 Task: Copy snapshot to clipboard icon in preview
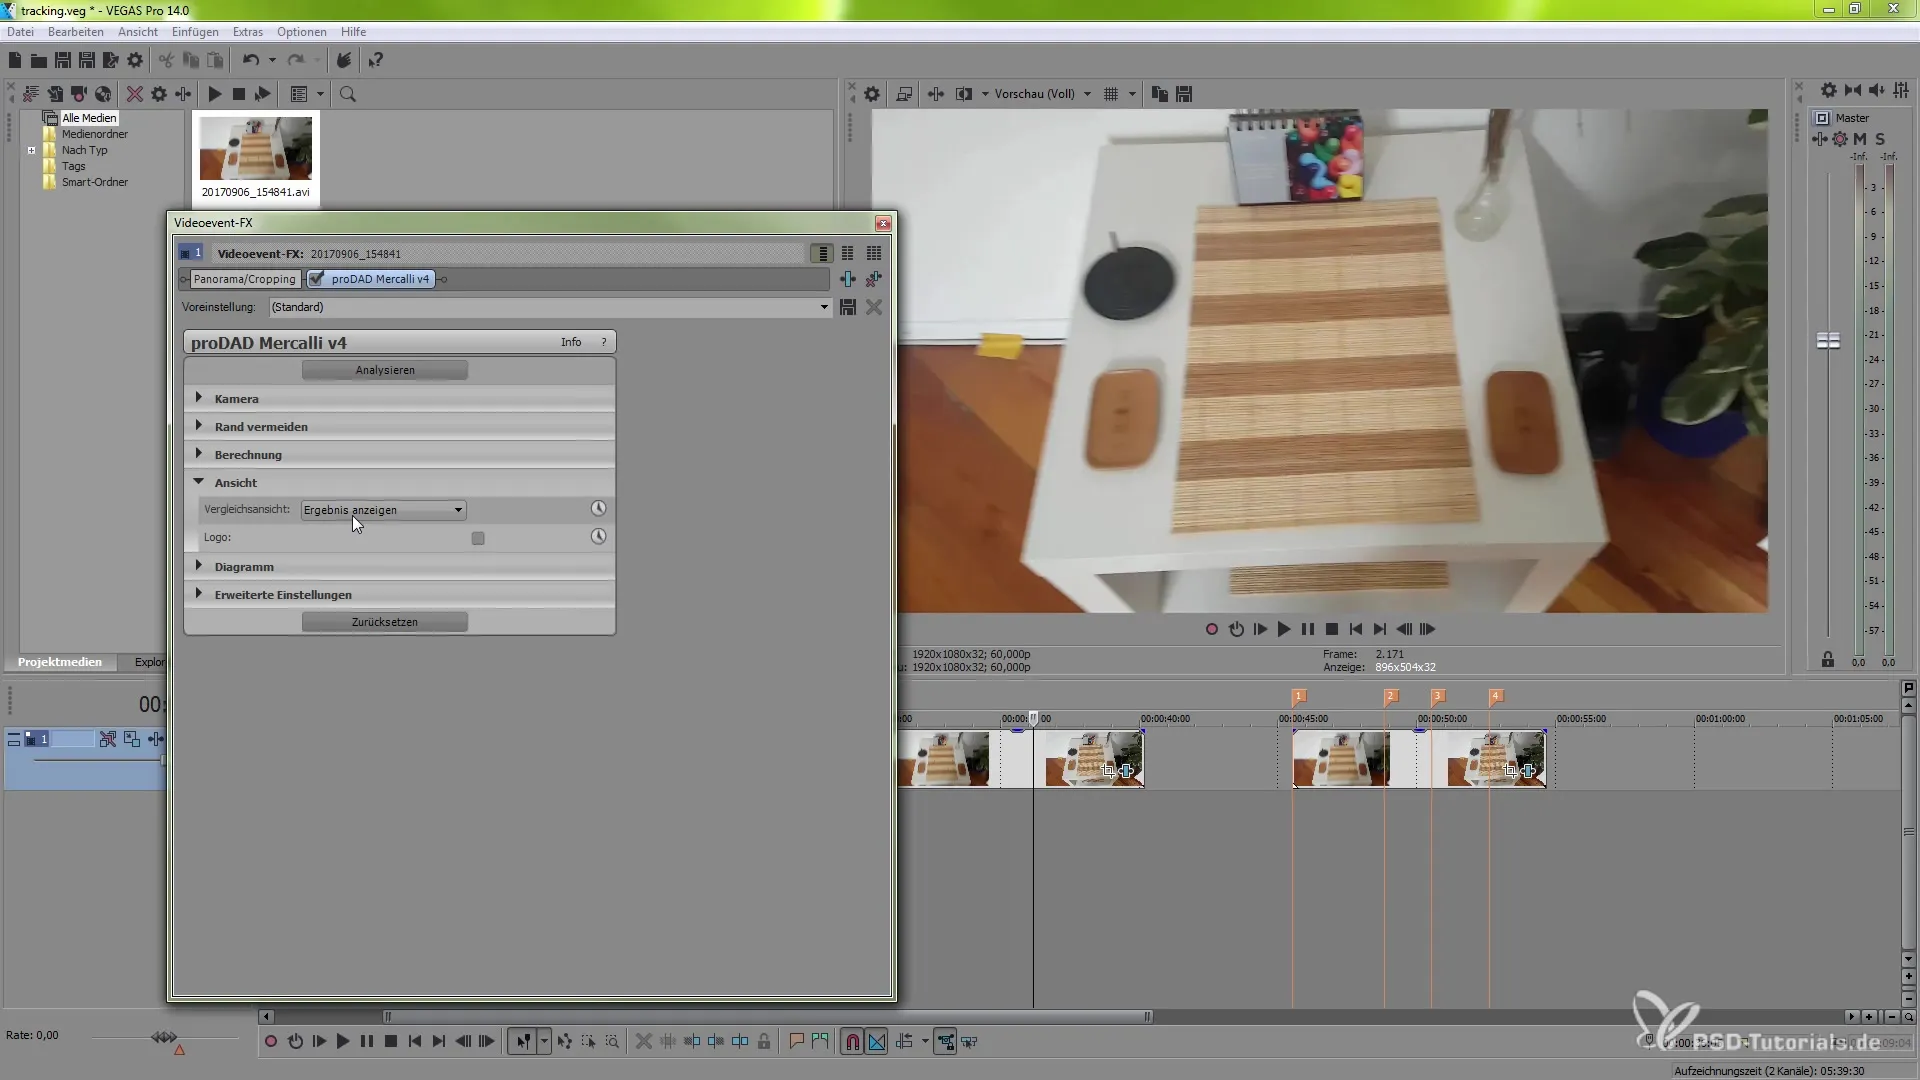1160,94
